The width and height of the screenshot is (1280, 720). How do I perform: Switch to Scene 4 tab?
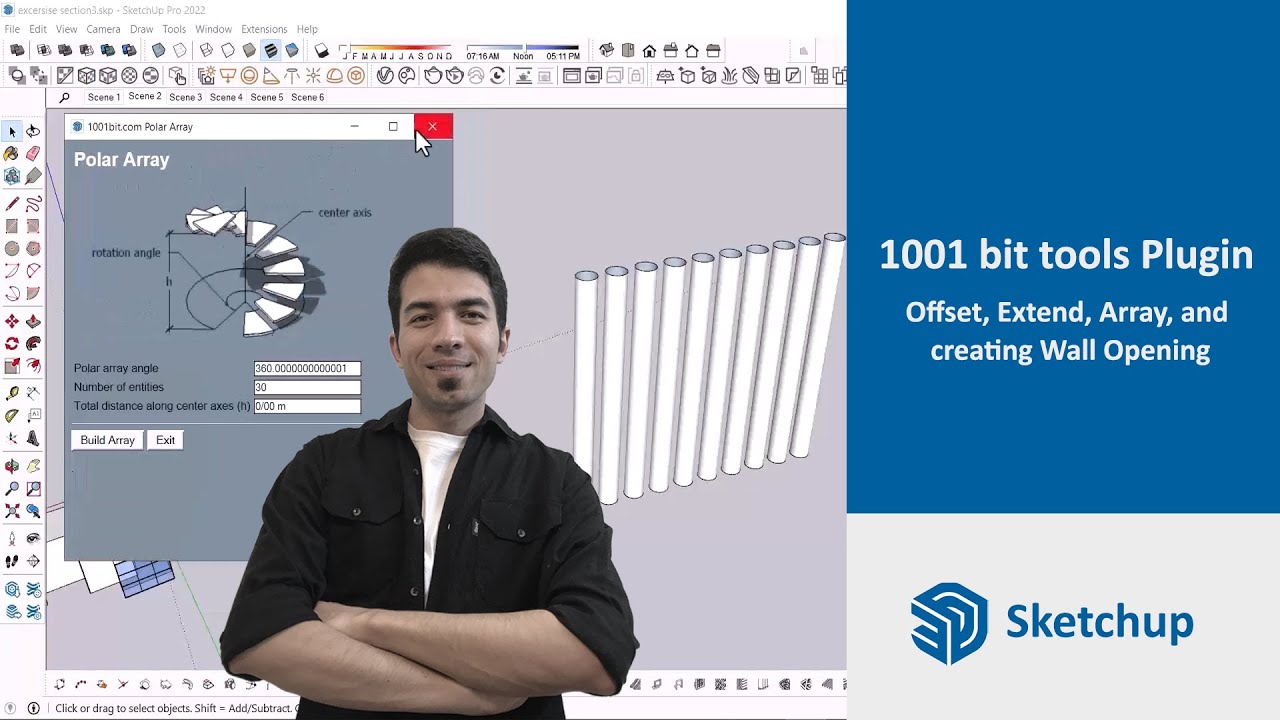pos(226,97)
